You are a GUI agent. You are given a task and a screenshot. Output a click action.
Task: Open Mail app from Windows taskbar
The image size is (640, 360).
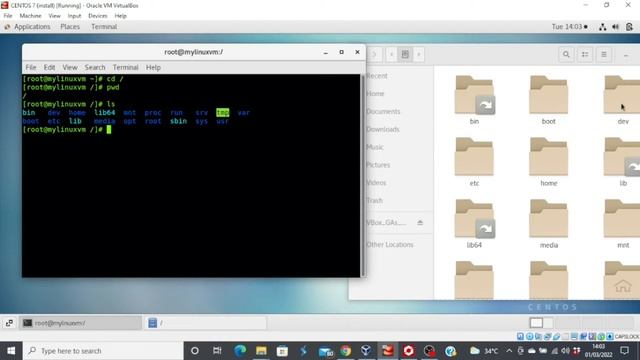325,351
